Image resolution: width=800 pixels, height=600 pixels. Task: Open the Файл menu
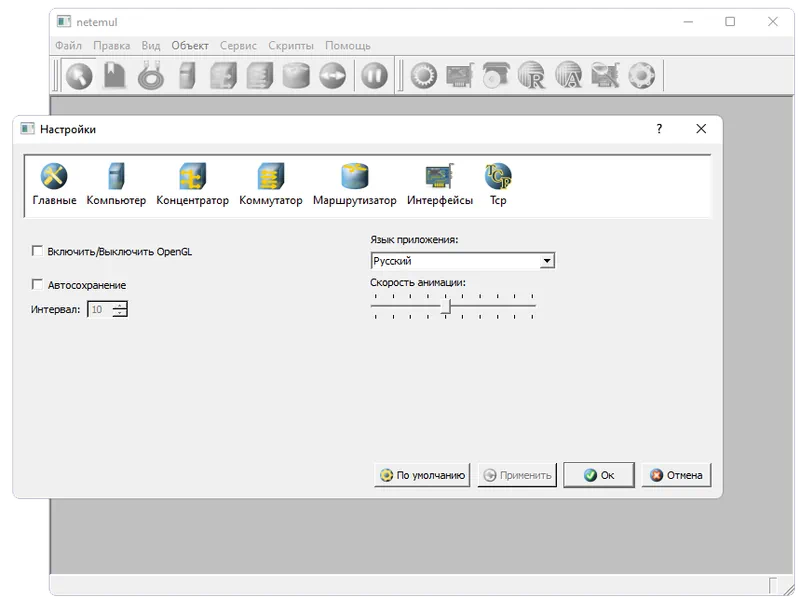(68, 46)
